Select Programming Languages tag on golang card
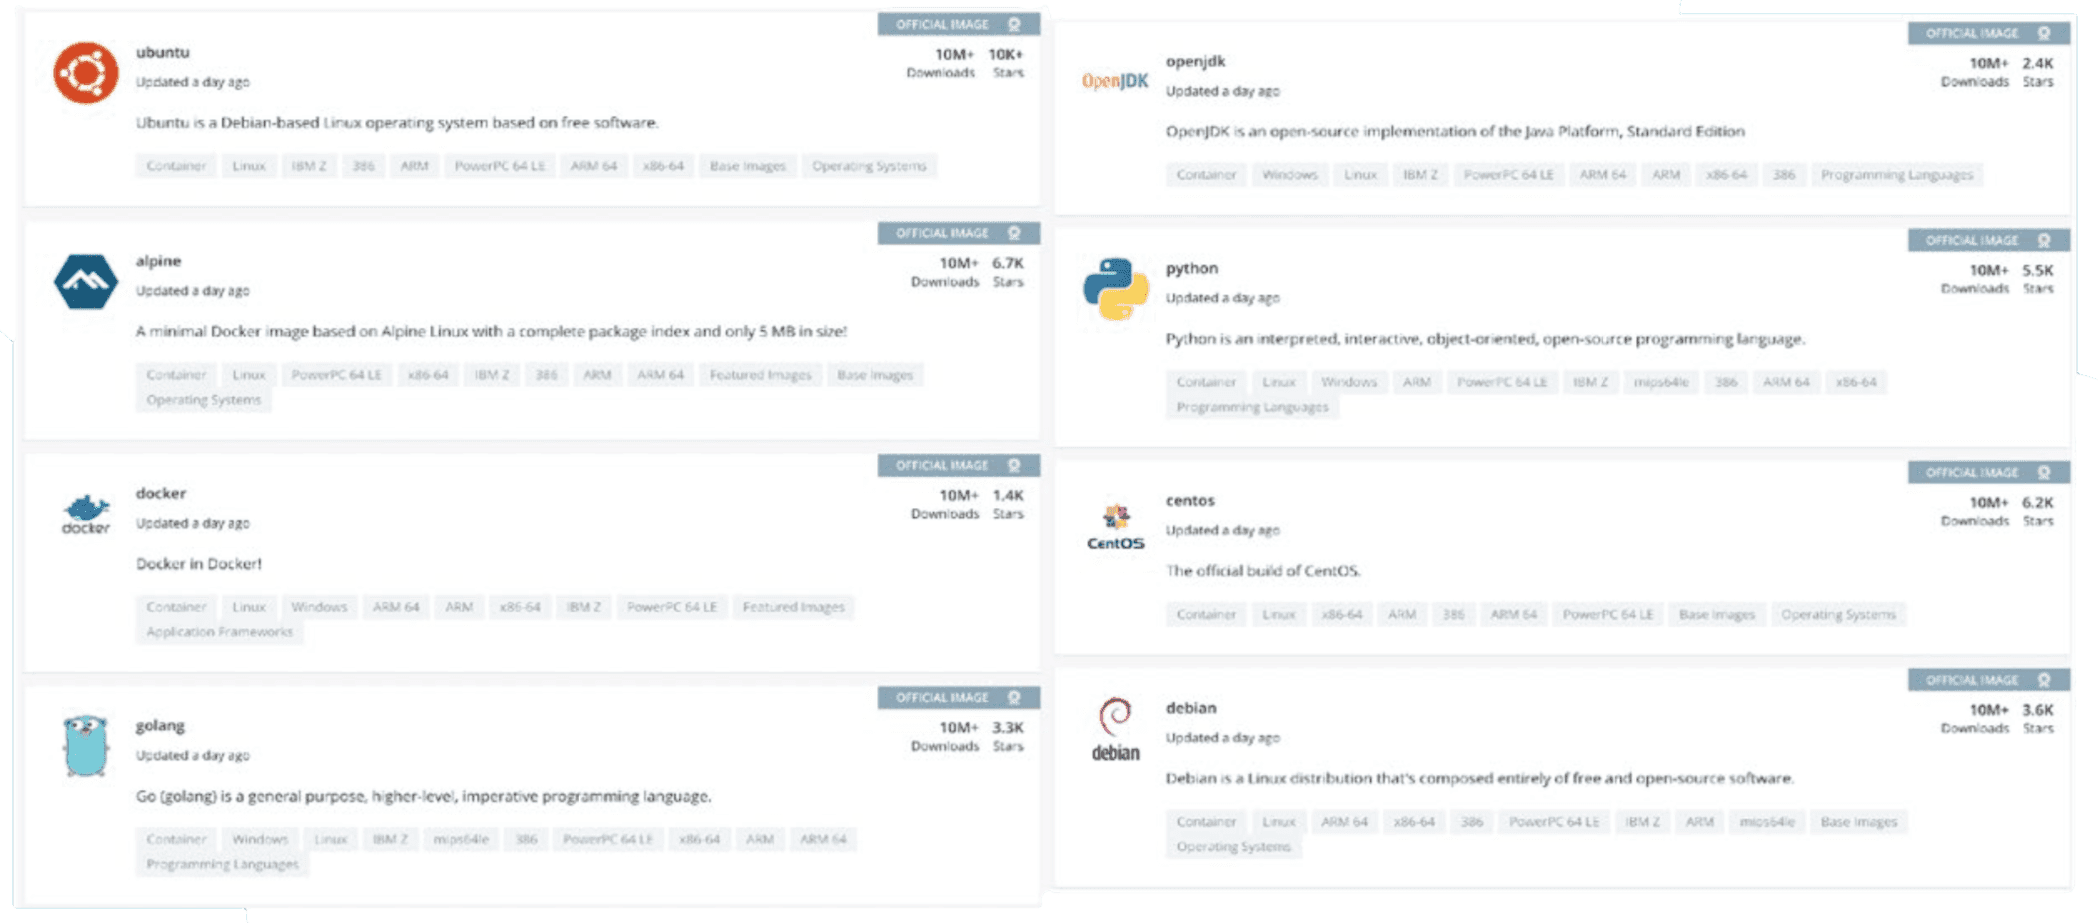2098x923 pixels. [222, 864]
